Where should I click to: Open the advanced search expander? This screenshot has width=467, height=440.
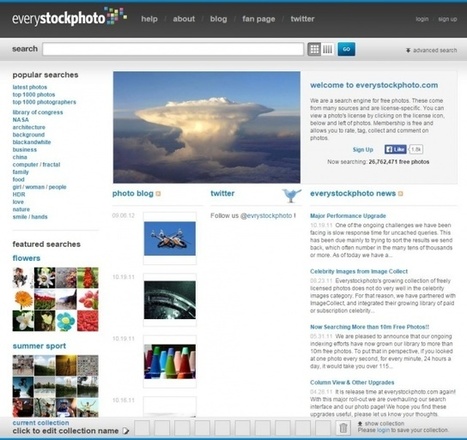431,50
